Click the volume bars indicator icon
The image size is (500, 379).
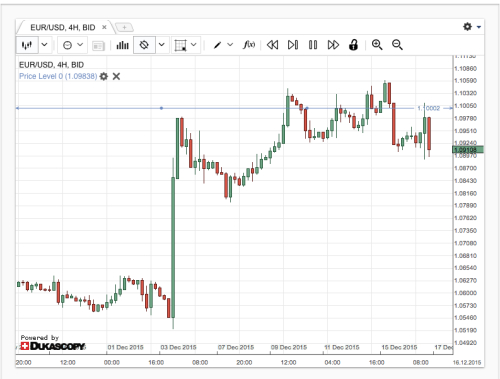coord(122,45)
